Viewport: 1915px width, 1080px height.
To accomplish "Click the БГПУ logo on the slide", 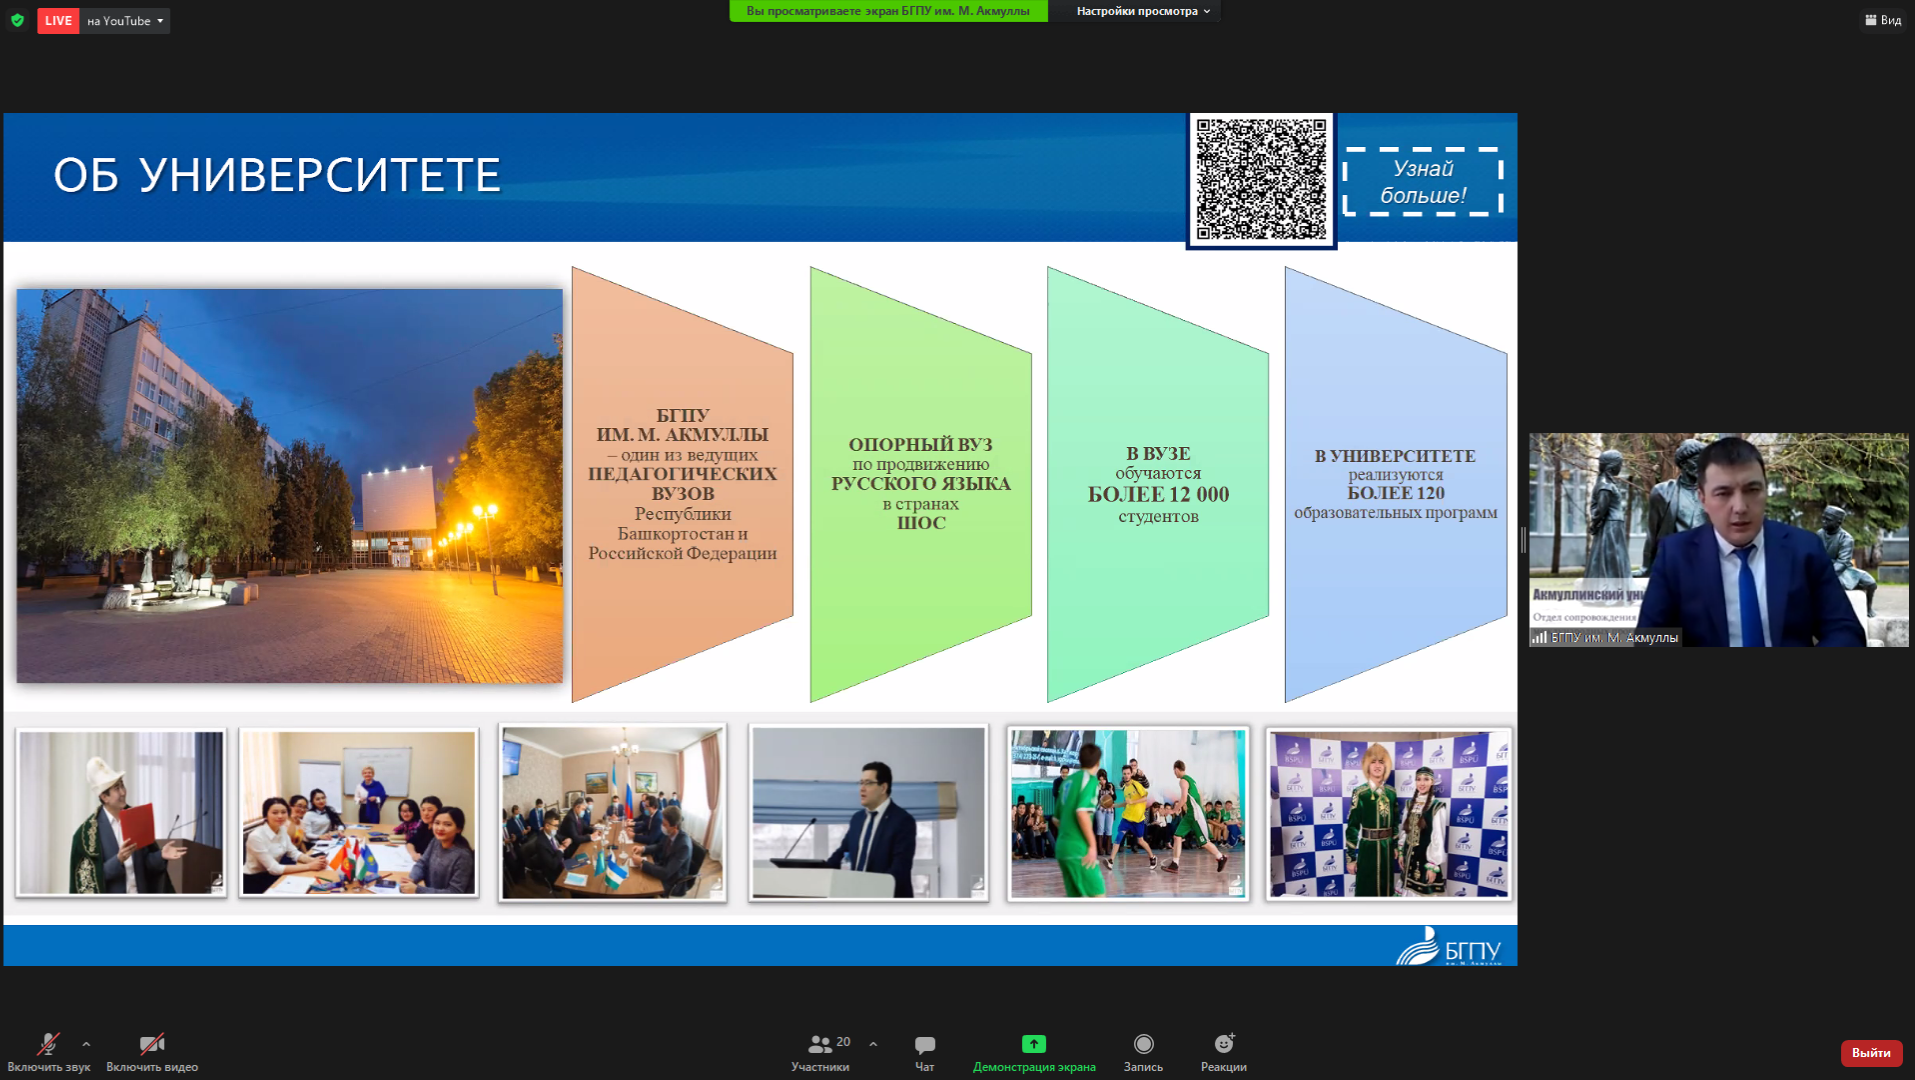I will pyautogui.click(x=1450, y=946).
